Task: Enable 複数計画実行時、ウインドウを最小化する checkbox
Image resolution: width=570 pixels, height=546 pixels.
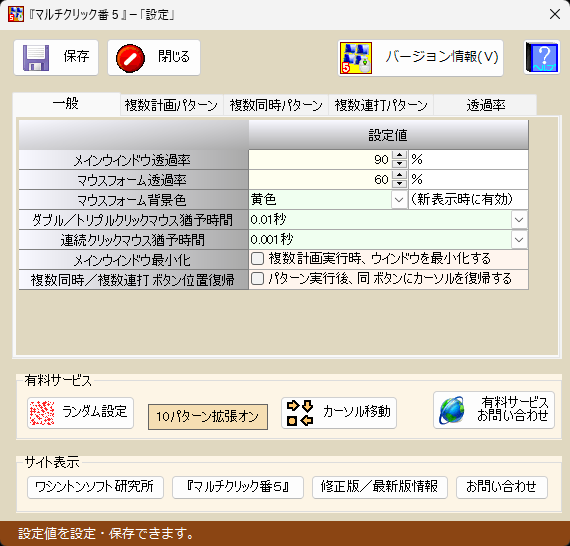Action: click(x=257, y=259)
